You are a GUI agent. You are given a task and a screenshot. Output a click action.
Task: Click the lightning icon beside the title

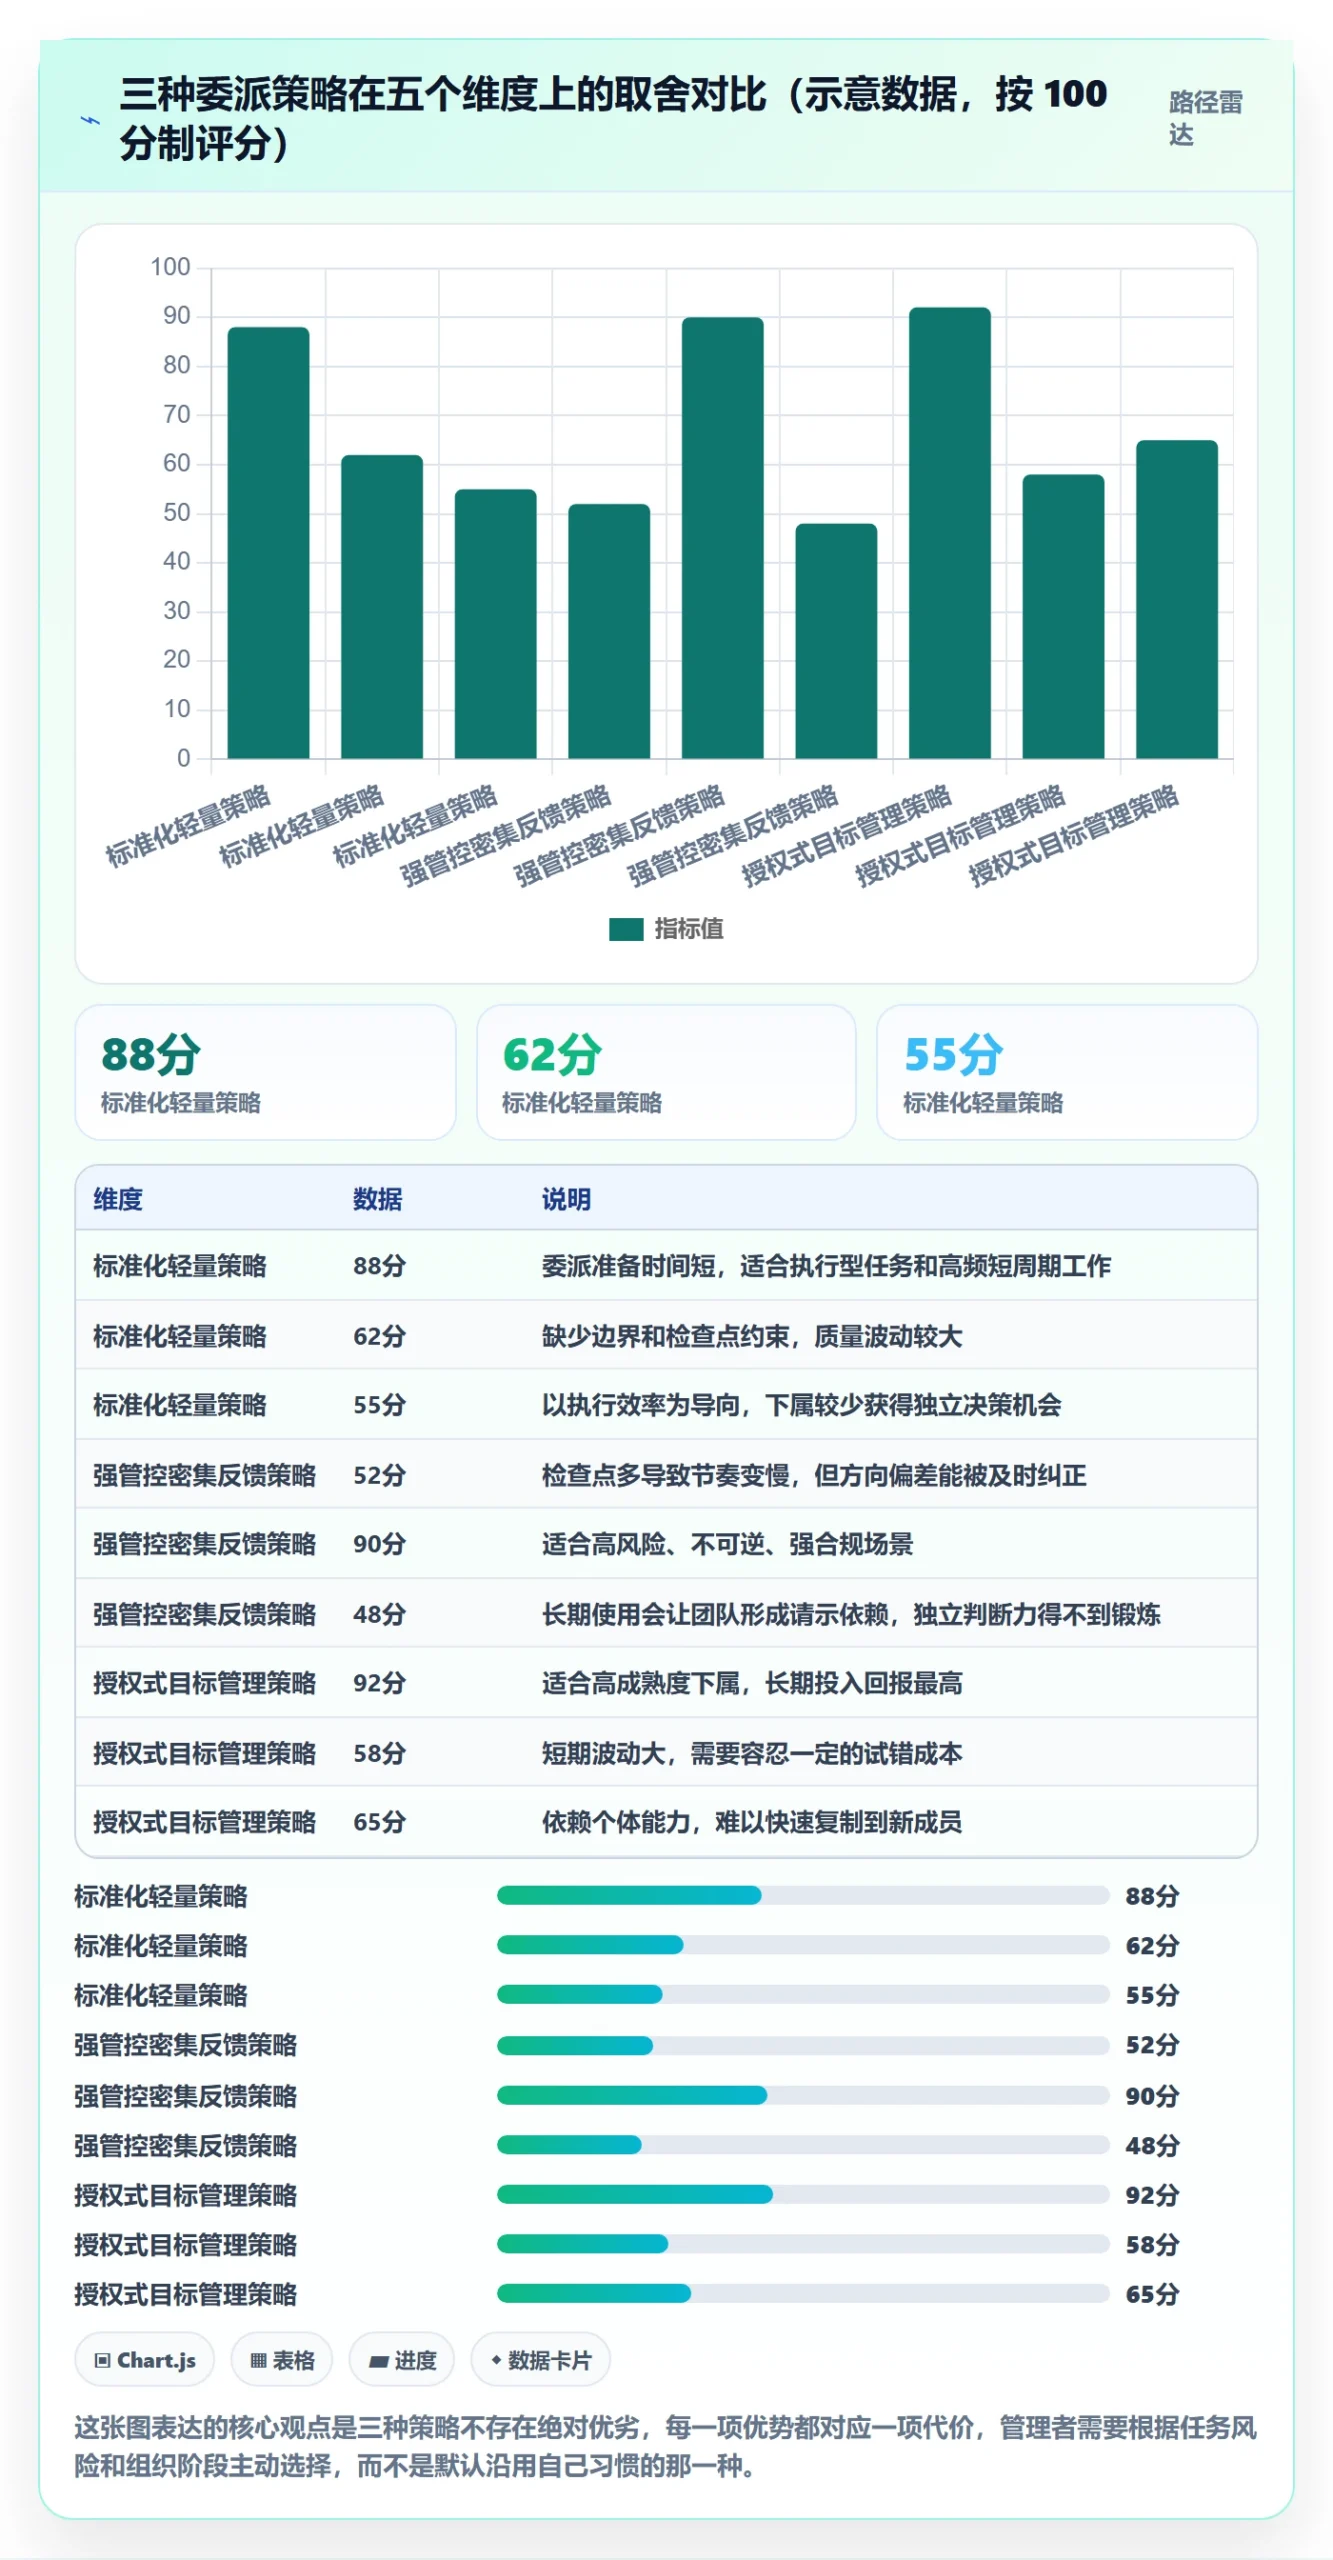90,120
